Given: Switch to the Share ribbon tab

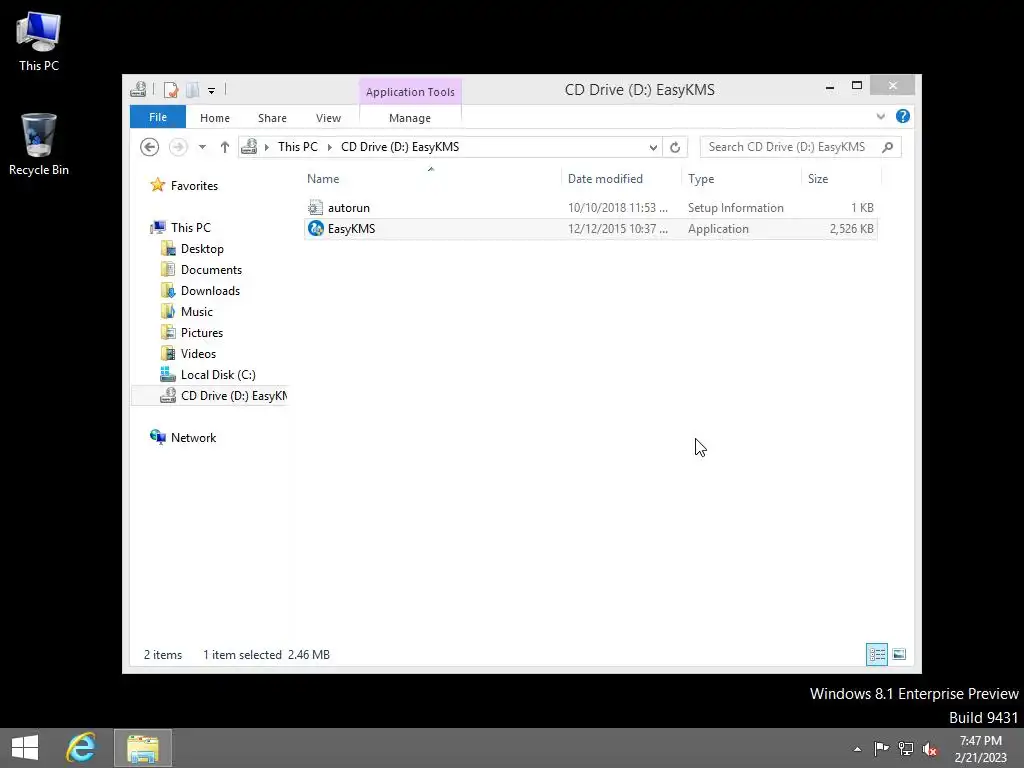Looking at the screenshot, I should (272, 118).
